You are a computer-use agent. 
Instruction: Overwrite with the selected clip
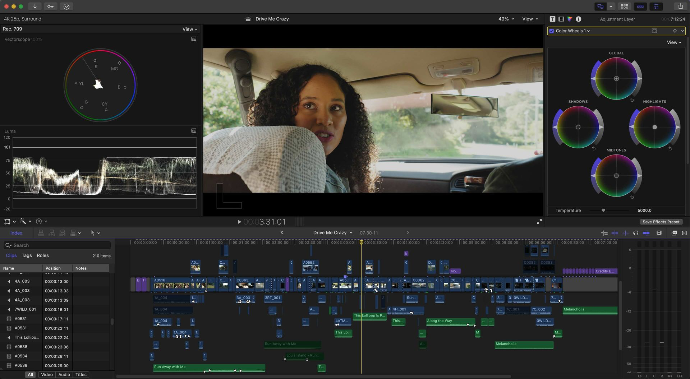pos(74,233)
